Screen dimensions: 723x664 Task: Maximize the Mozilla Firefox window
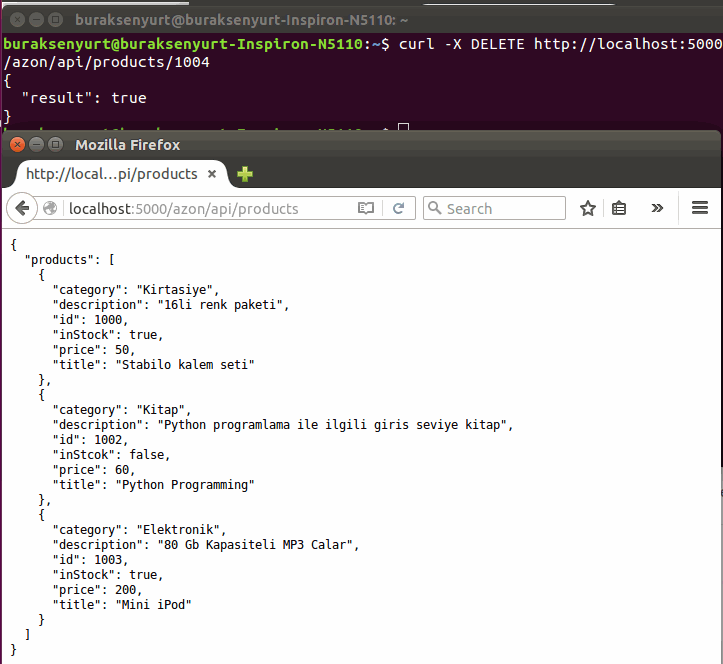55,145
